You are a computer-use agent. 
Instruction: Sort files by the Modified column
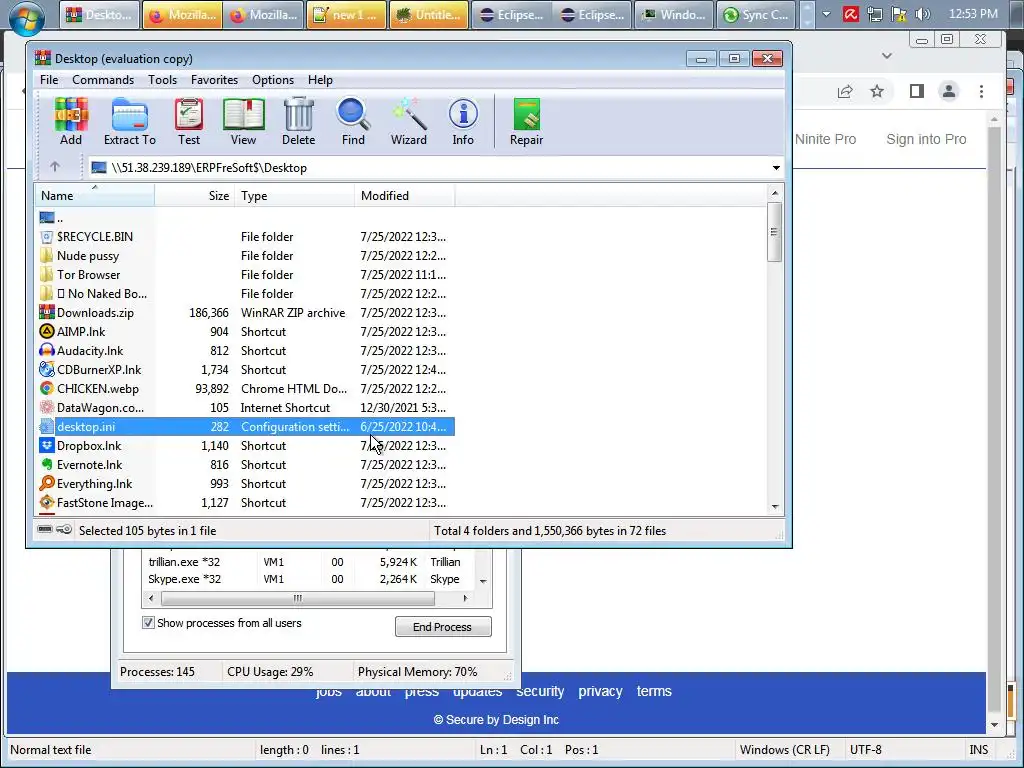pos(405,195)
